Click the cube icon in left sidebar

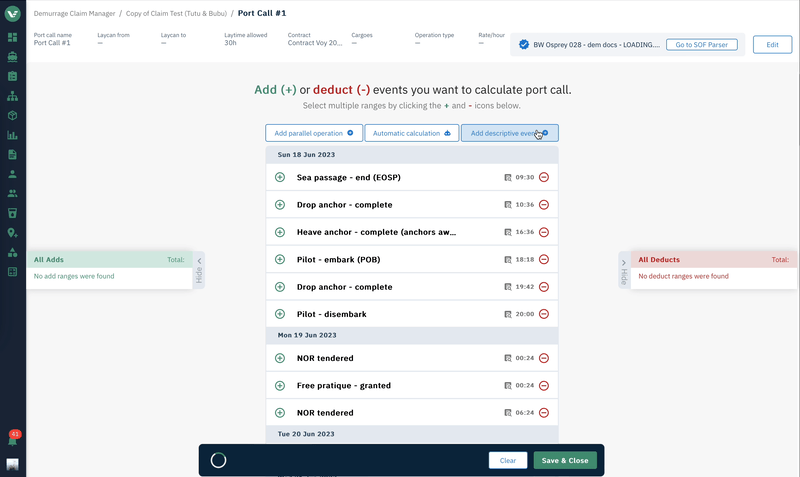tap(12, 116)
